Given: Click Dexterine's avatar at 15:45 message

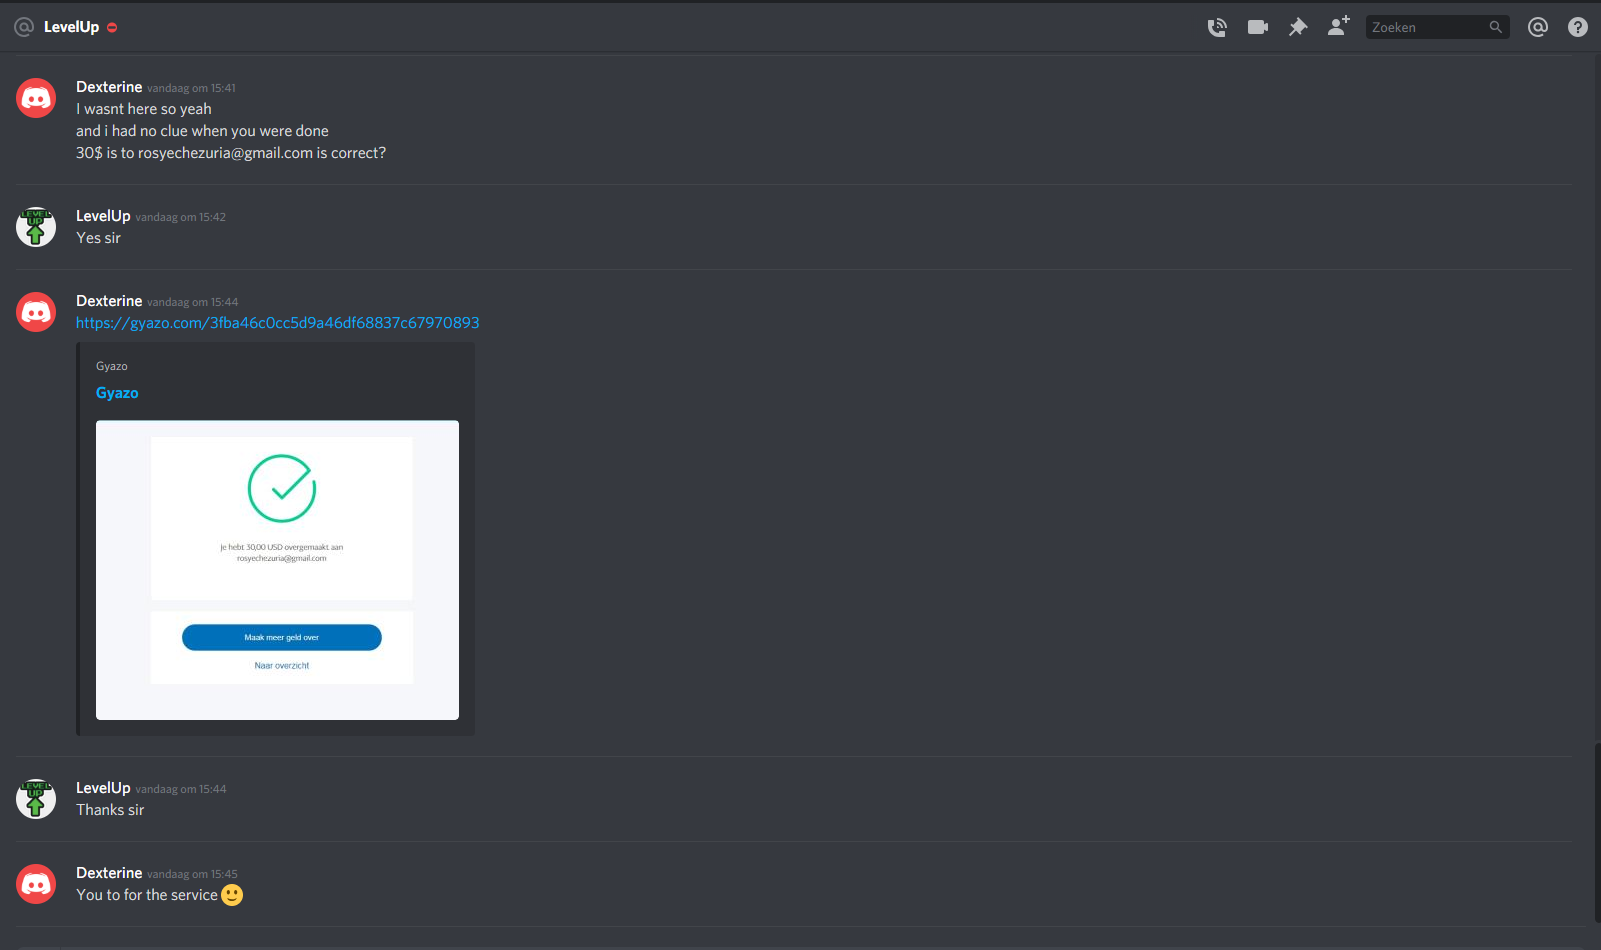Looking at the screenshot, I should point(36,884).
